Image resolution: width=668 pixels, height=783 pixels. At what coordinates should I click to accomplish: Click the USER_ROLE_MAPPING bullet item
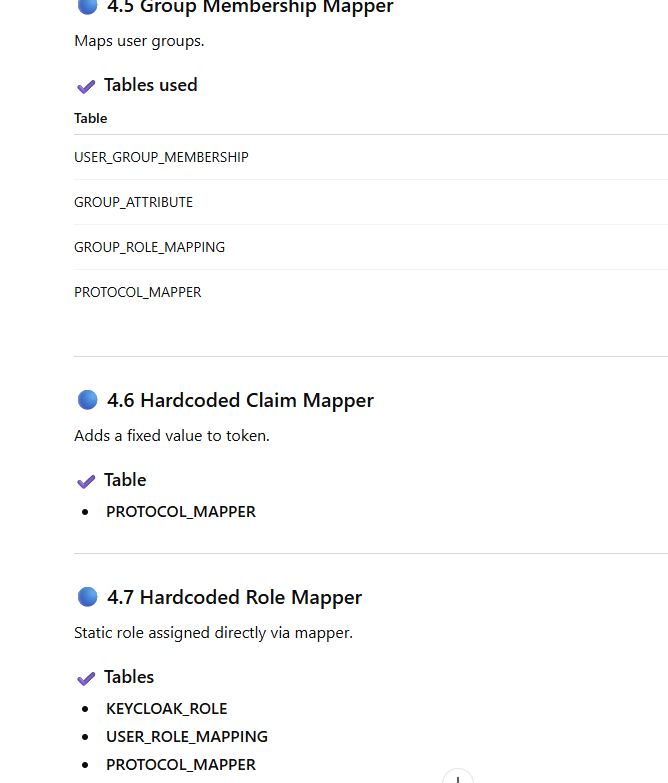click(x=187, y=736)
